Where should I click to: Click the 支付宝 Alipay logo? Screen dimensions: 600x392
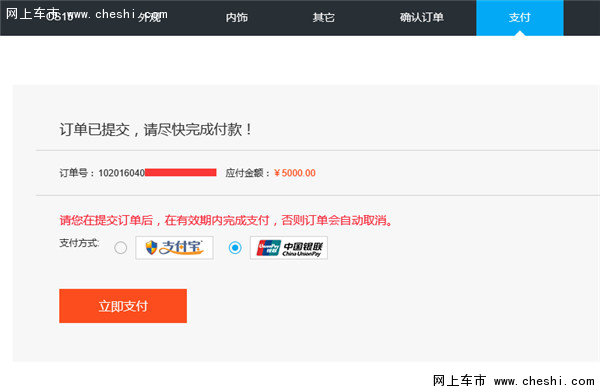coord(174,248)
